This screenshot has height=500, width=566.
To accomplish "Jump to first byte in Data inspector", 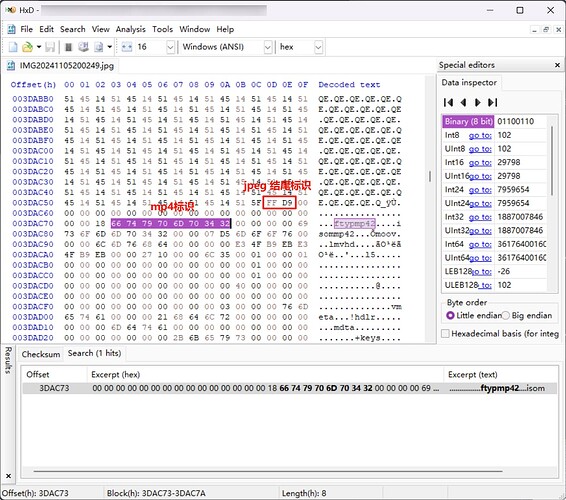I will tap(448, 103).
